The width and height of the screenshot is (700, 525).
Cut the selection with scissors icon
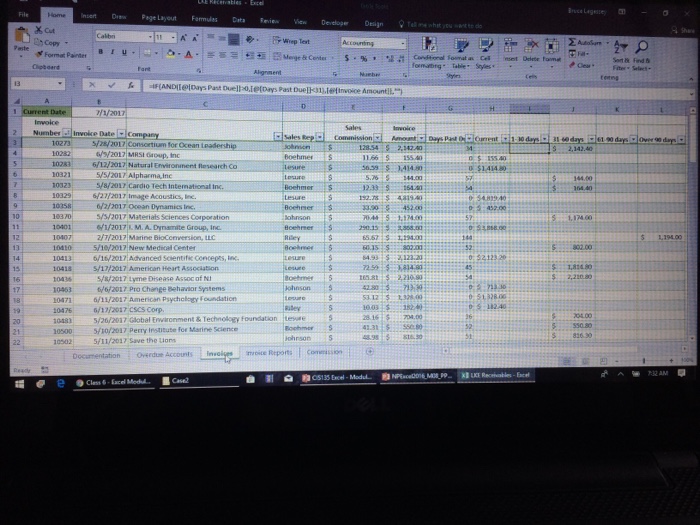45,30
